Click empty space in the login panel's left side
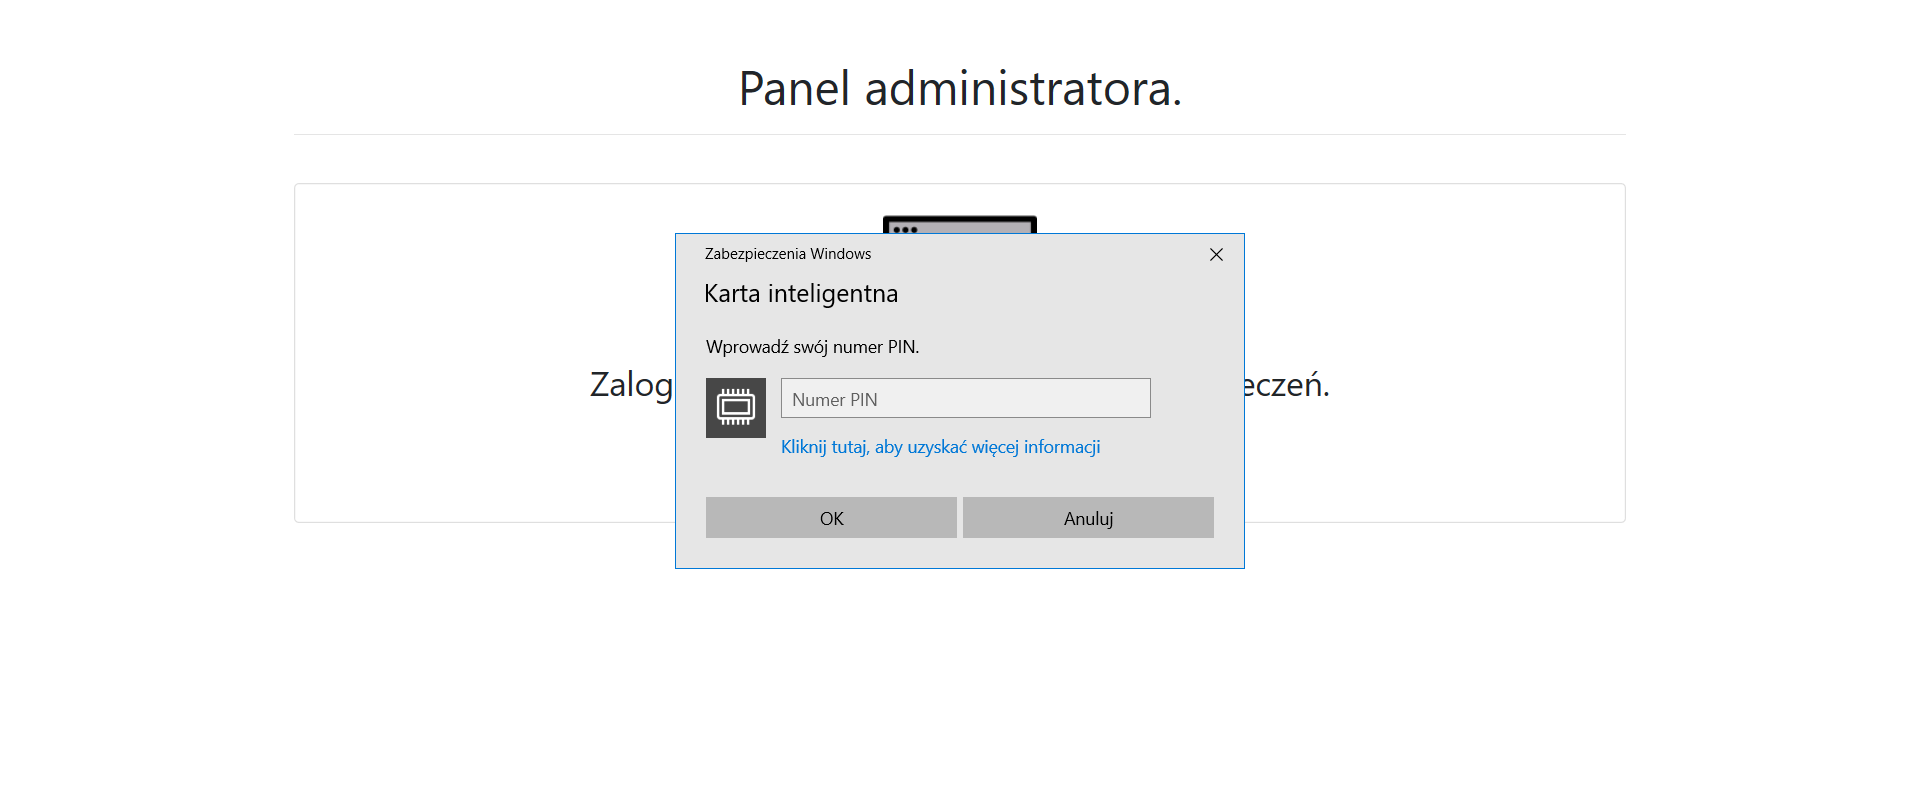The height and width of the screenshot is (793, 1917). point(450,300)
